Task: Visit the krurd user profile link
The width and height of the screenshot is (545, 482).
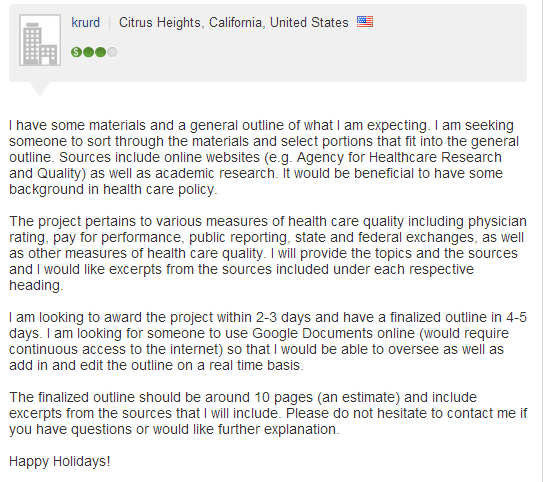Action: point(86,23)
